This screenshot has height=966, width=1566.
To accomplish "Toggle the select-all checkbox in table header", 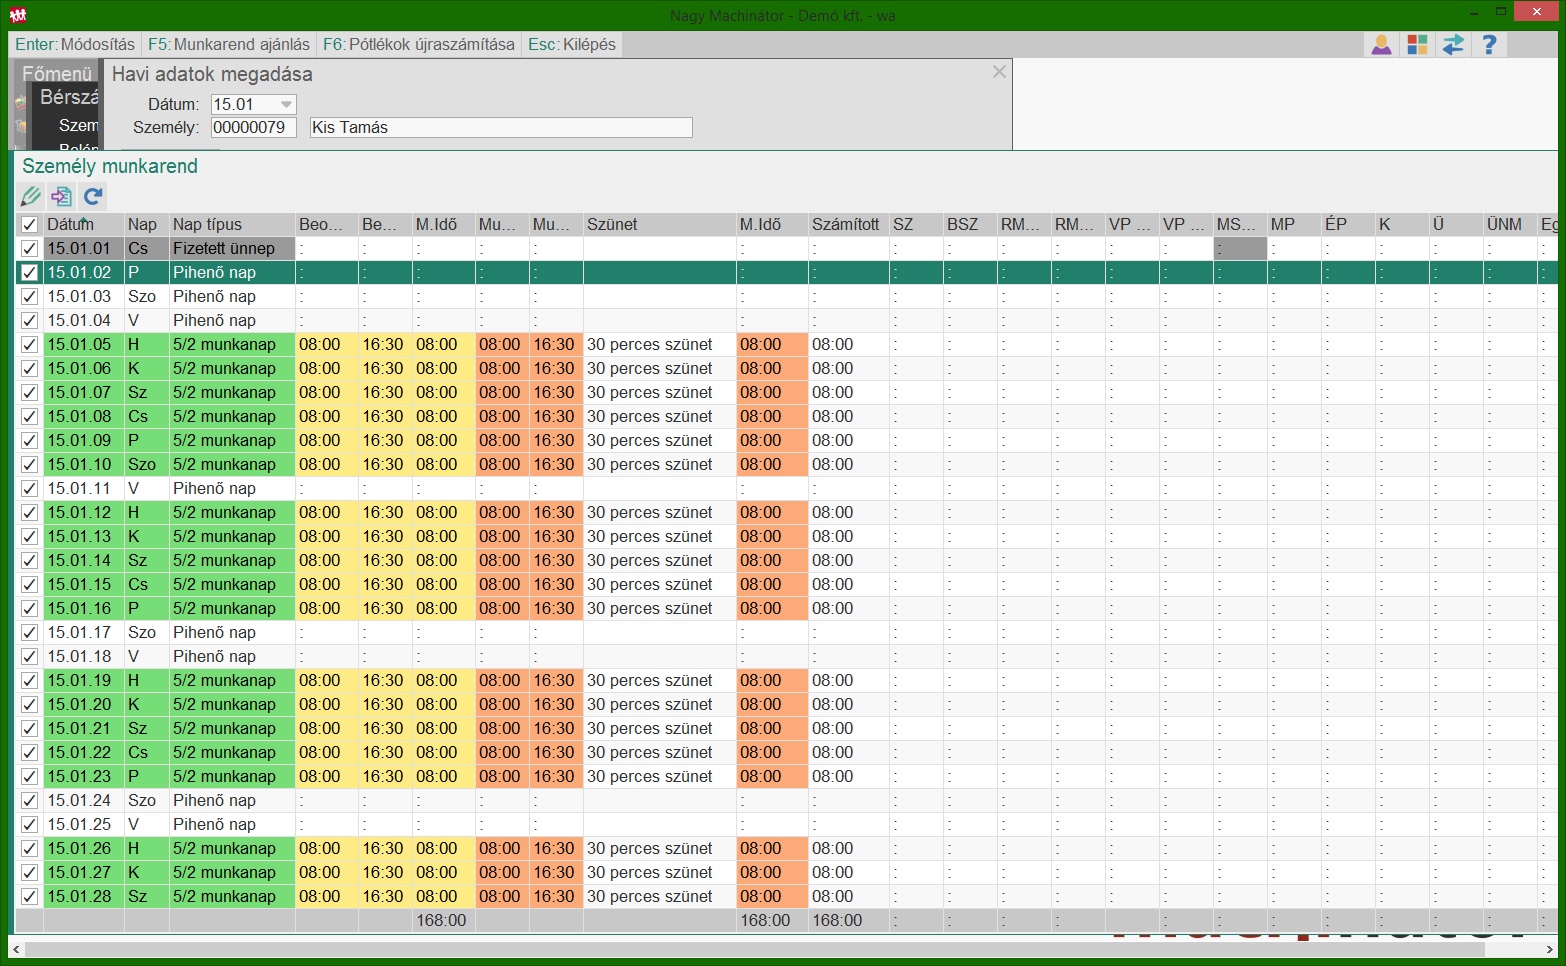I will click(30, 225).
